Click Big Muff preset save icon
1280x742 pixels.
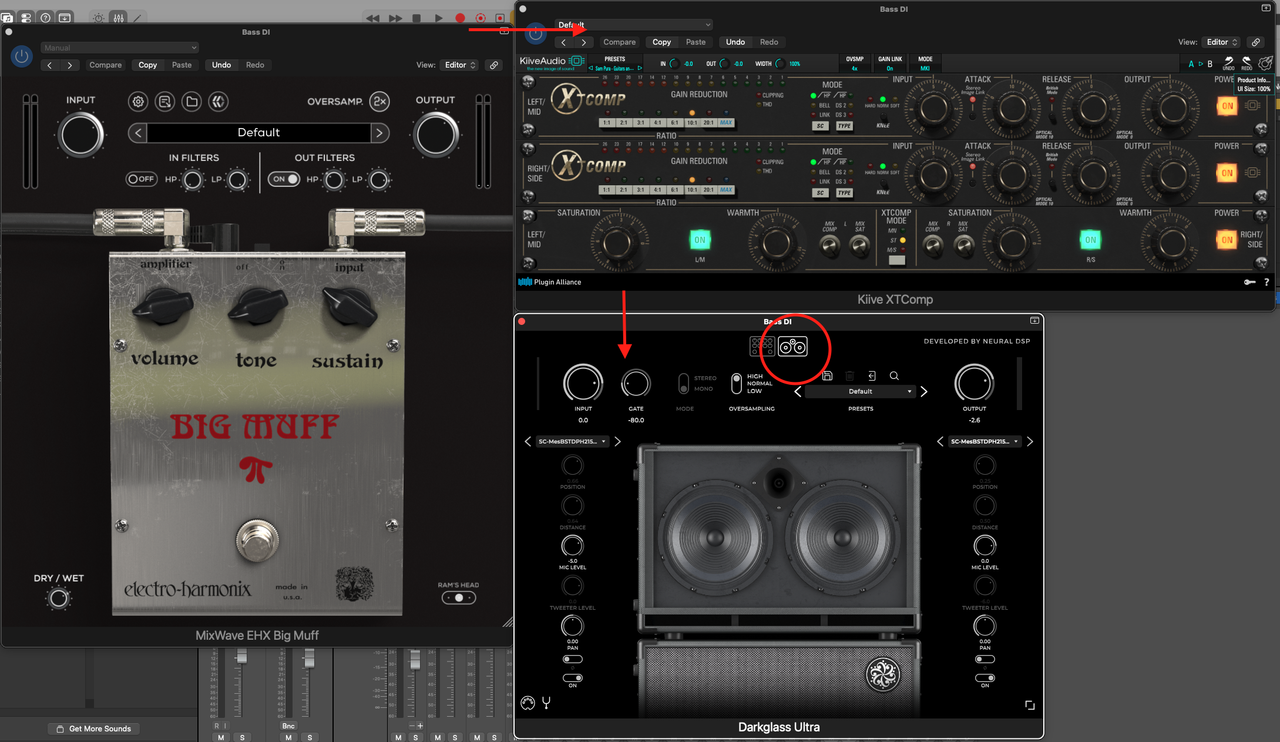[x=165, y=101]
